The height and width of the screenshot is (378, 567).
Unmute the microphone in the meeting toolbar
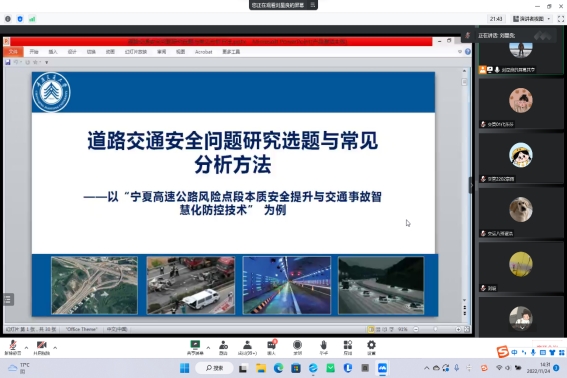pyautogui.click(x=13, y=347)
